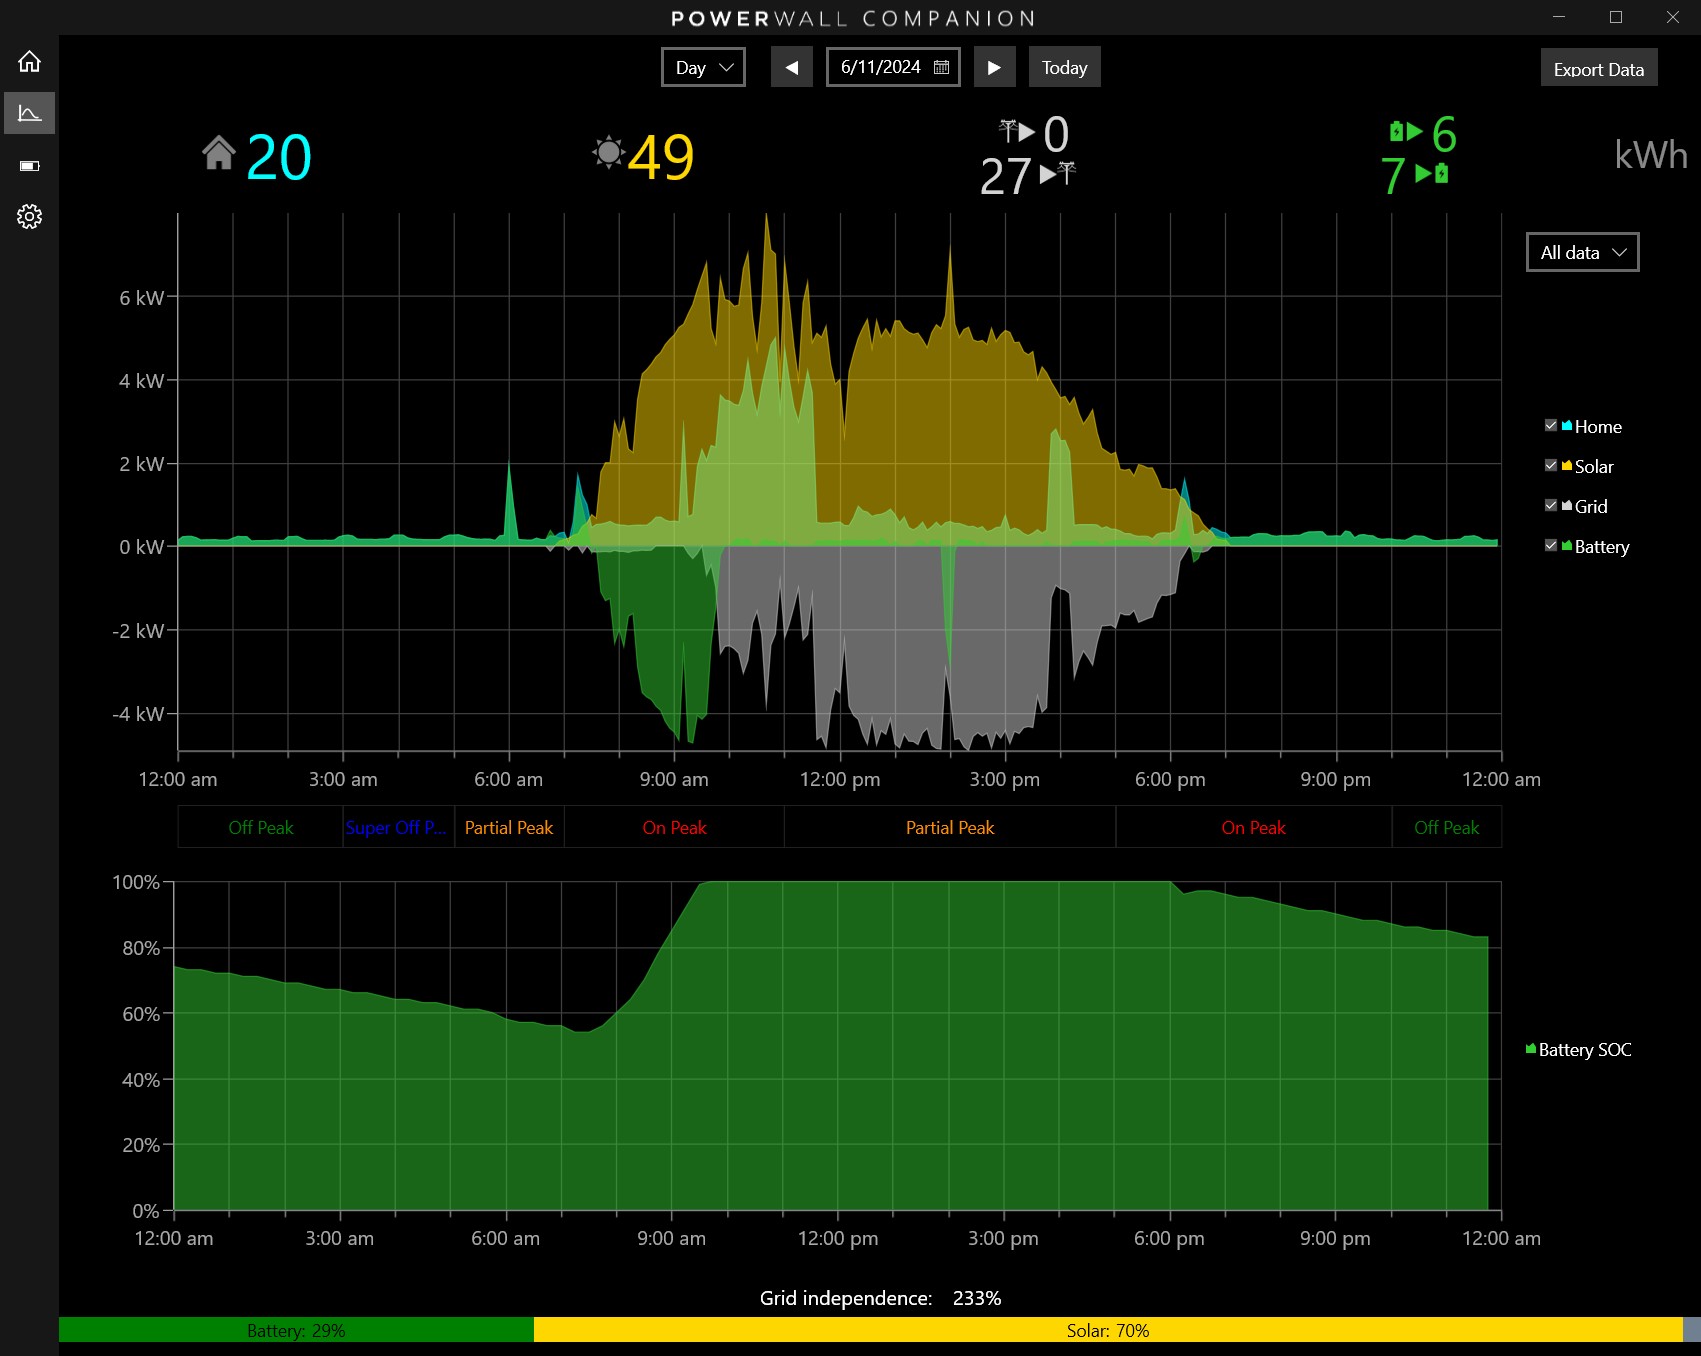Click the Today button
1701x1356 pixels.
(1065, 68)
